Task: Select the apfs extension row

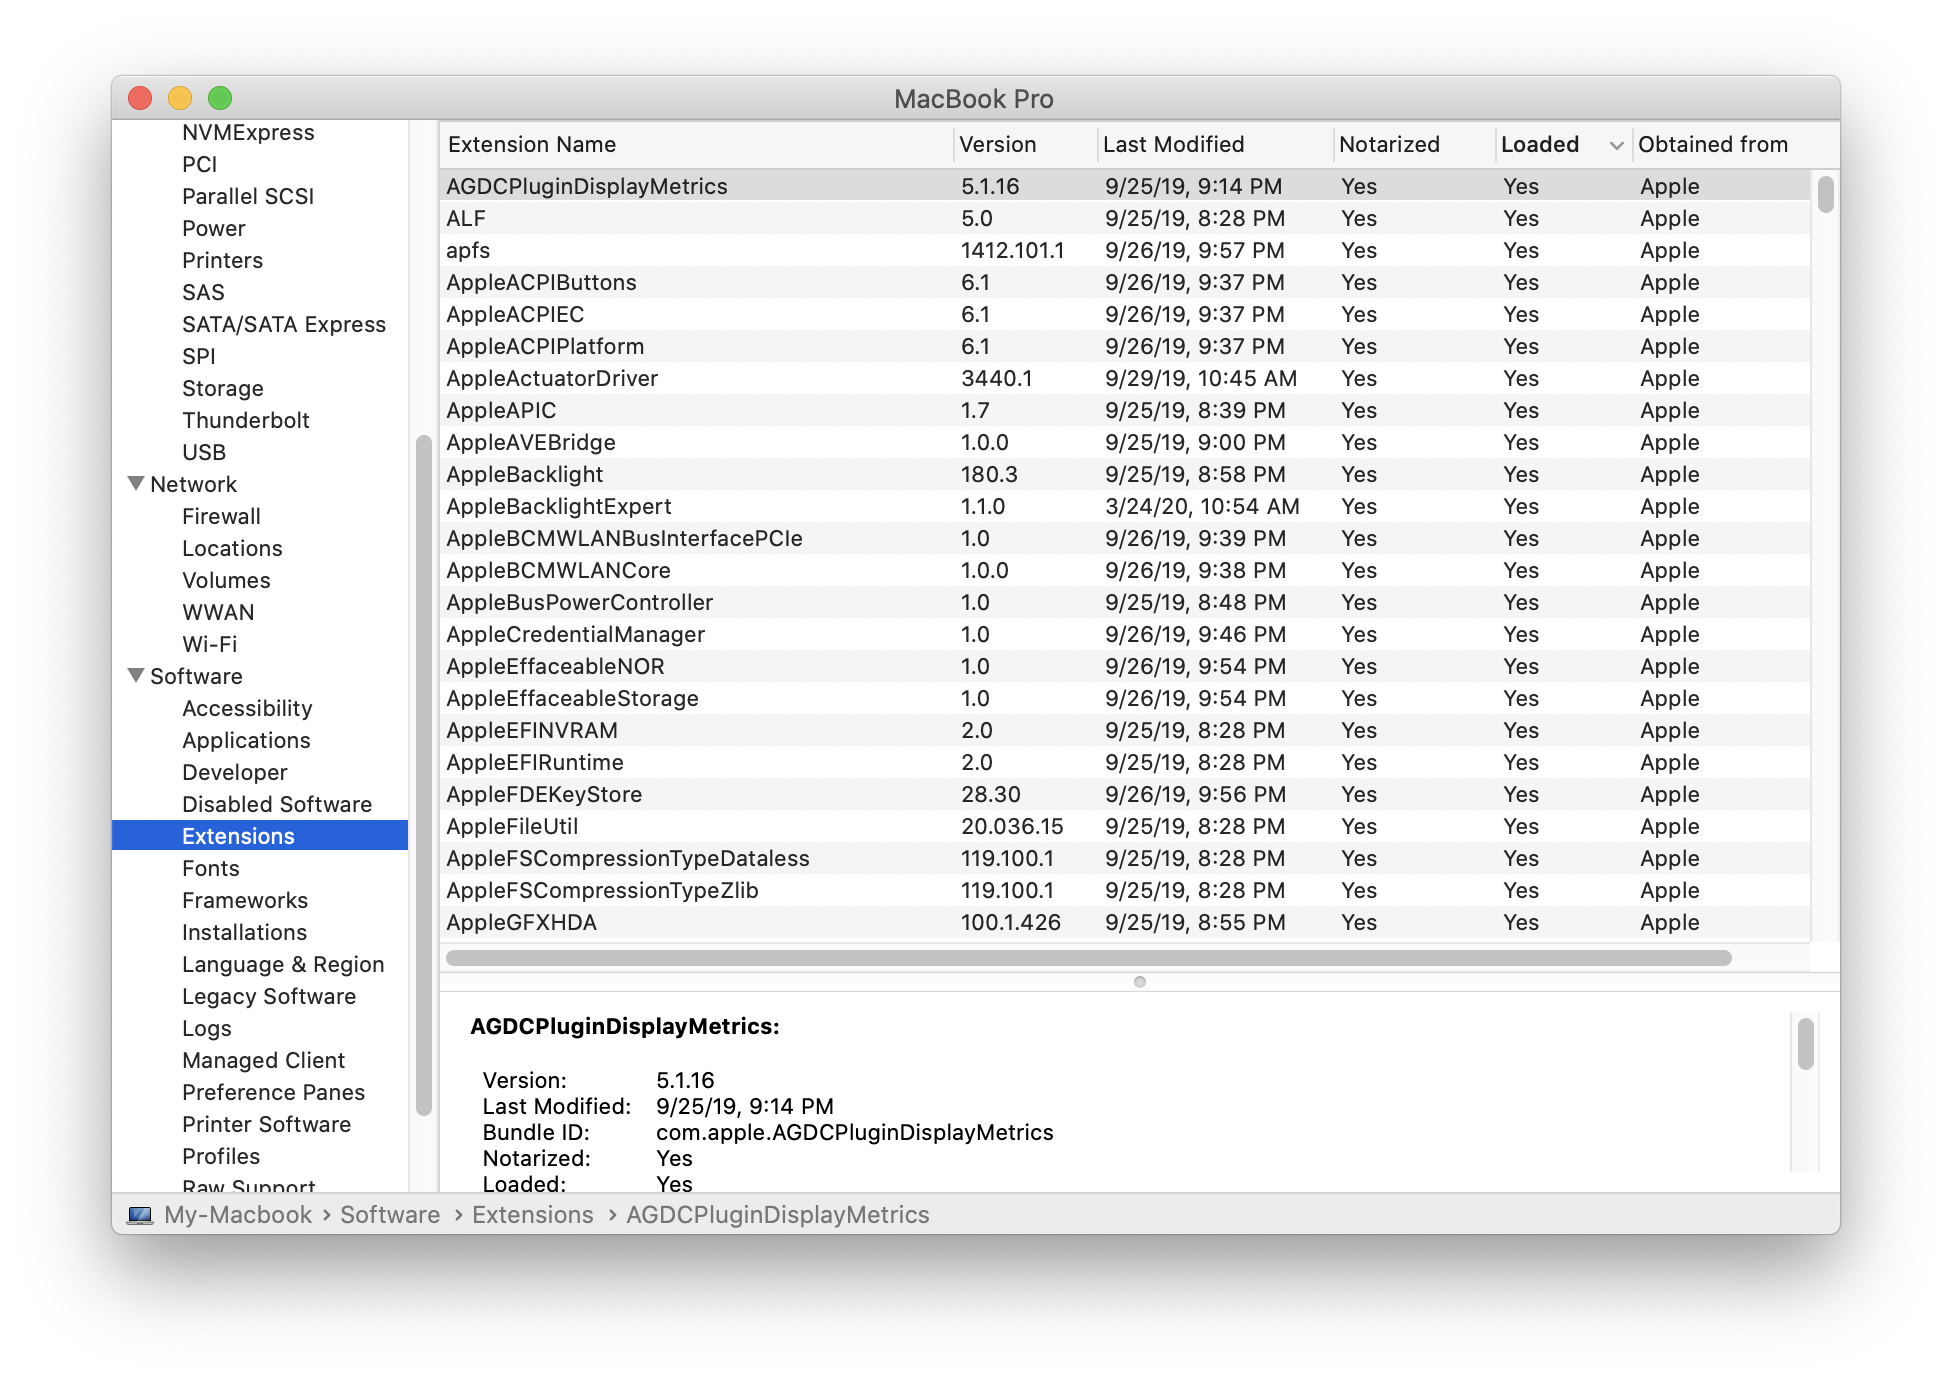Action: tap(468, 250)
